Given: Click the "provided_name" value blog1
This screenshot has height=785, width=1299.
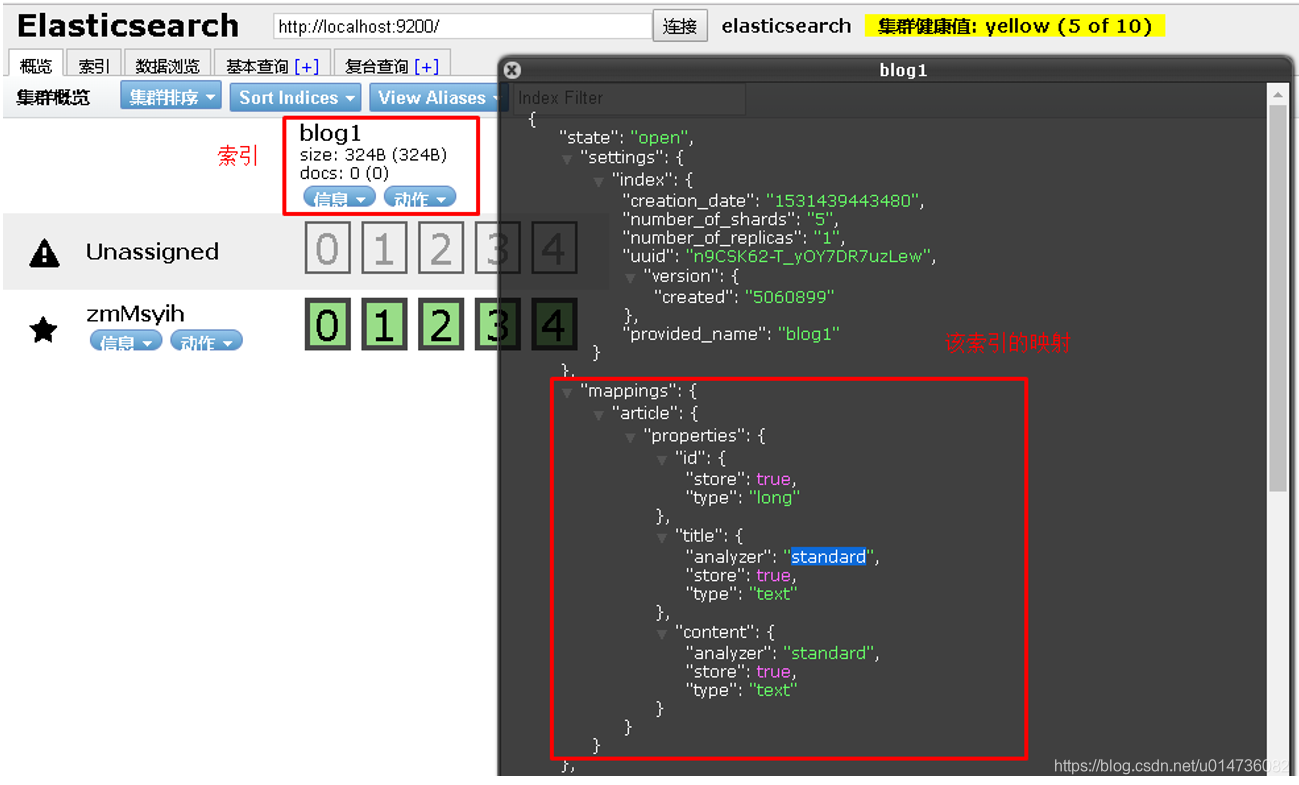Looking at the screenshot, I should [x=808, y=334].
